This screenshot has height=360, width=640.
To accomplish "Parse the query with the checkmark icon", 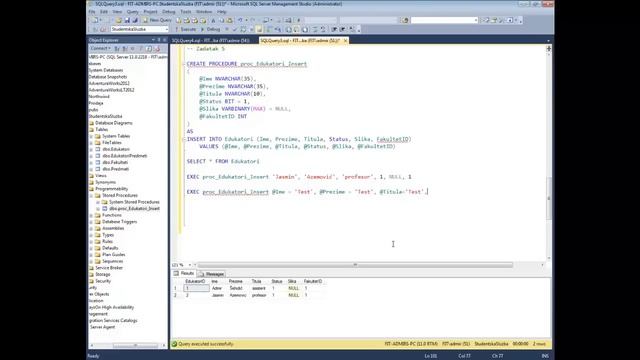I will click(234, 29).
